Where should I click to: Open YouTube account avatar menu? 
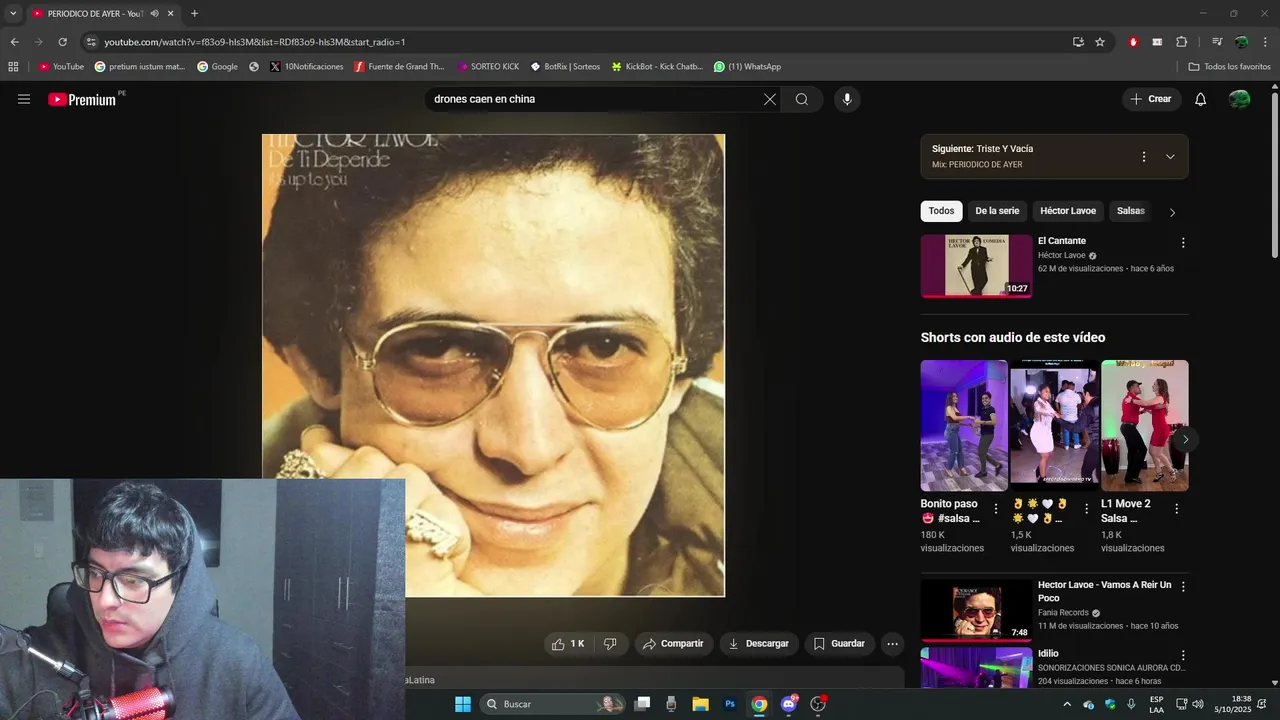point(1239,99)
